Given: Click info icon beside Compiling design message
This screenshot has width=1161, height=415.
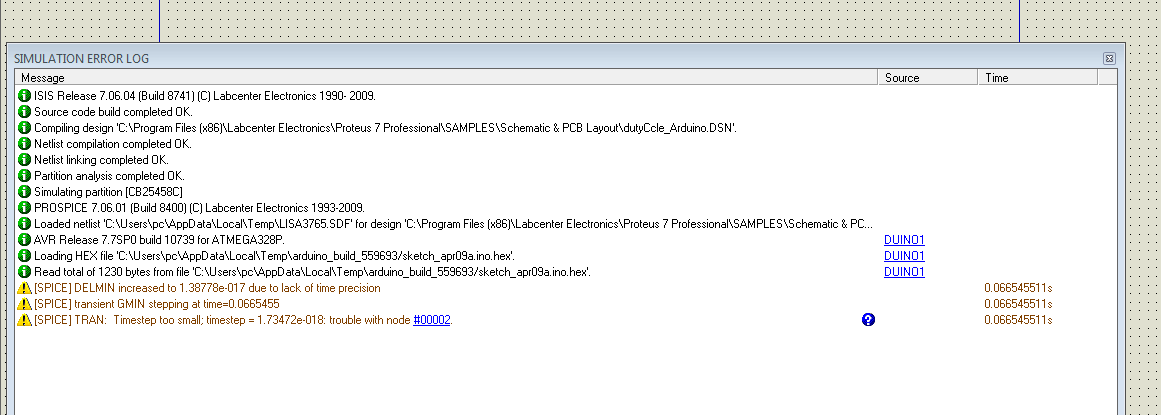Looking at the screenshot, I should click(24, 127).
